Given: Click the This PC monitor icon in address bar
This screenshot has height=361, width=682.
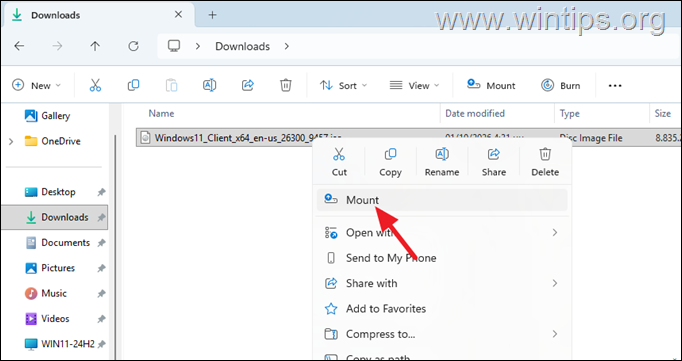Looking at the screenshot, I should click(174, 46).
